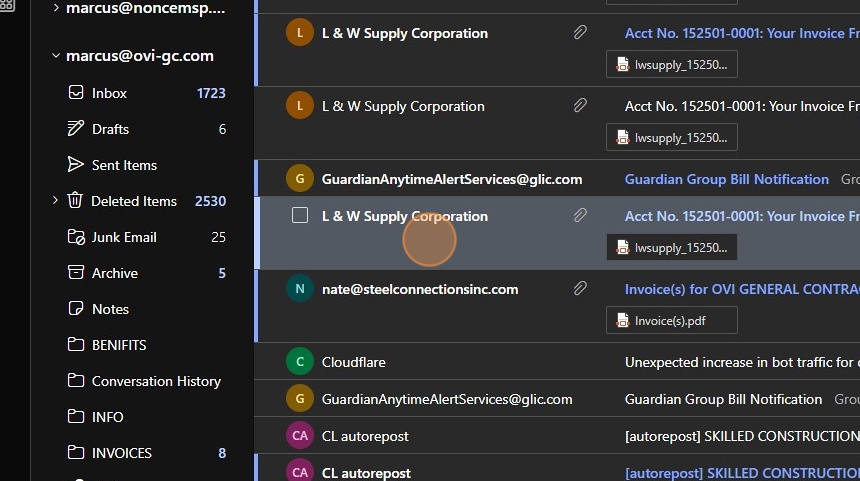This screenshot has width=860, height=481.
Task: Expand the marcus@noncemsp account
Action: 56,8
